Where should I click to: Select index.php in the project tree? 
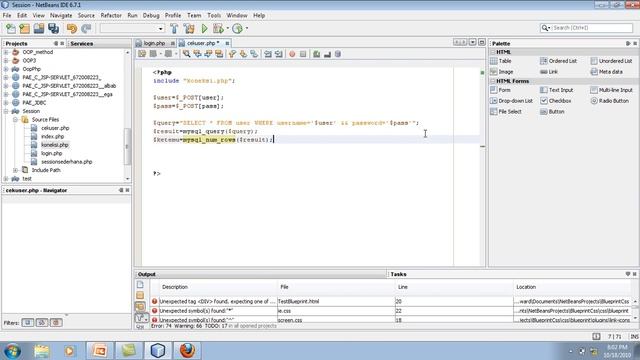53,137
